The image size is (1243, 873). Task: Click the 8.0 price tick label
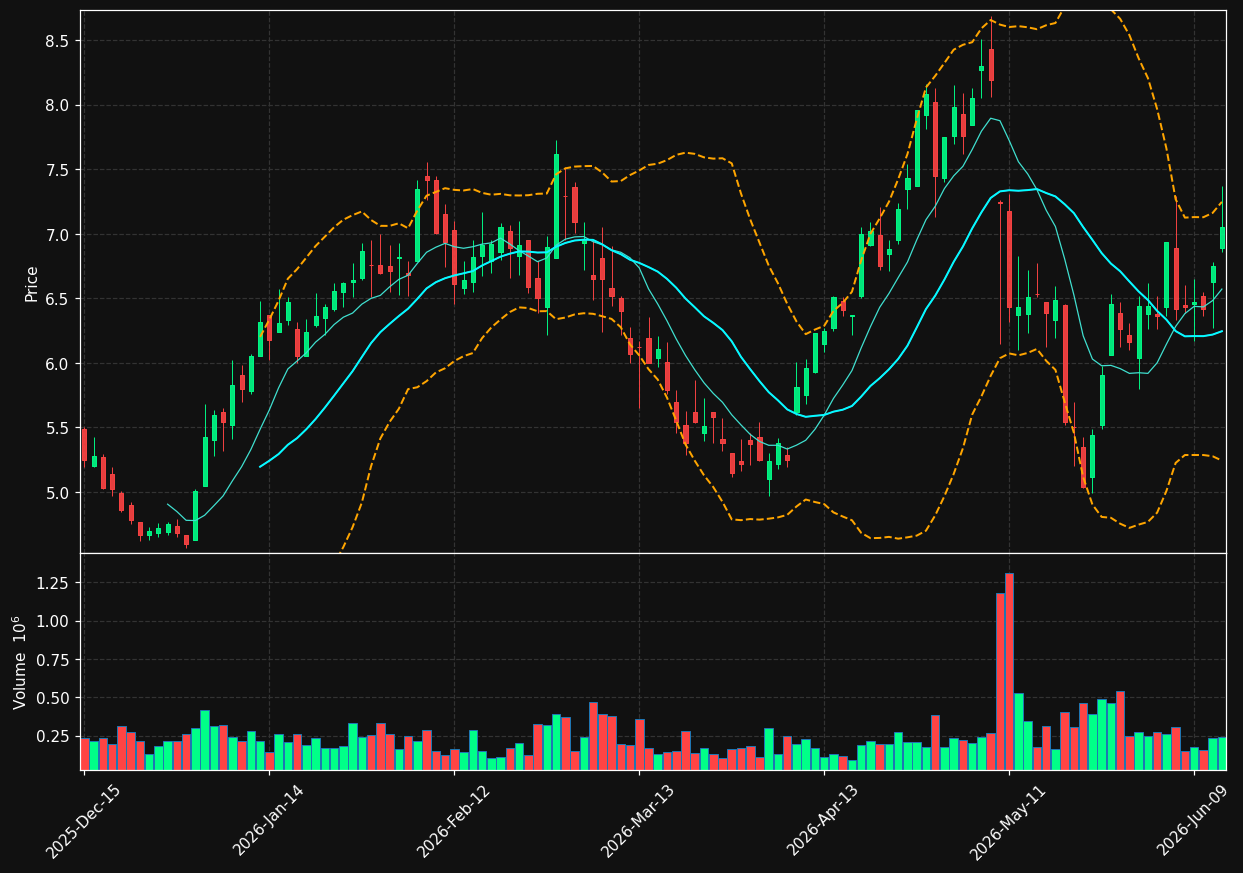coord(58,106)
